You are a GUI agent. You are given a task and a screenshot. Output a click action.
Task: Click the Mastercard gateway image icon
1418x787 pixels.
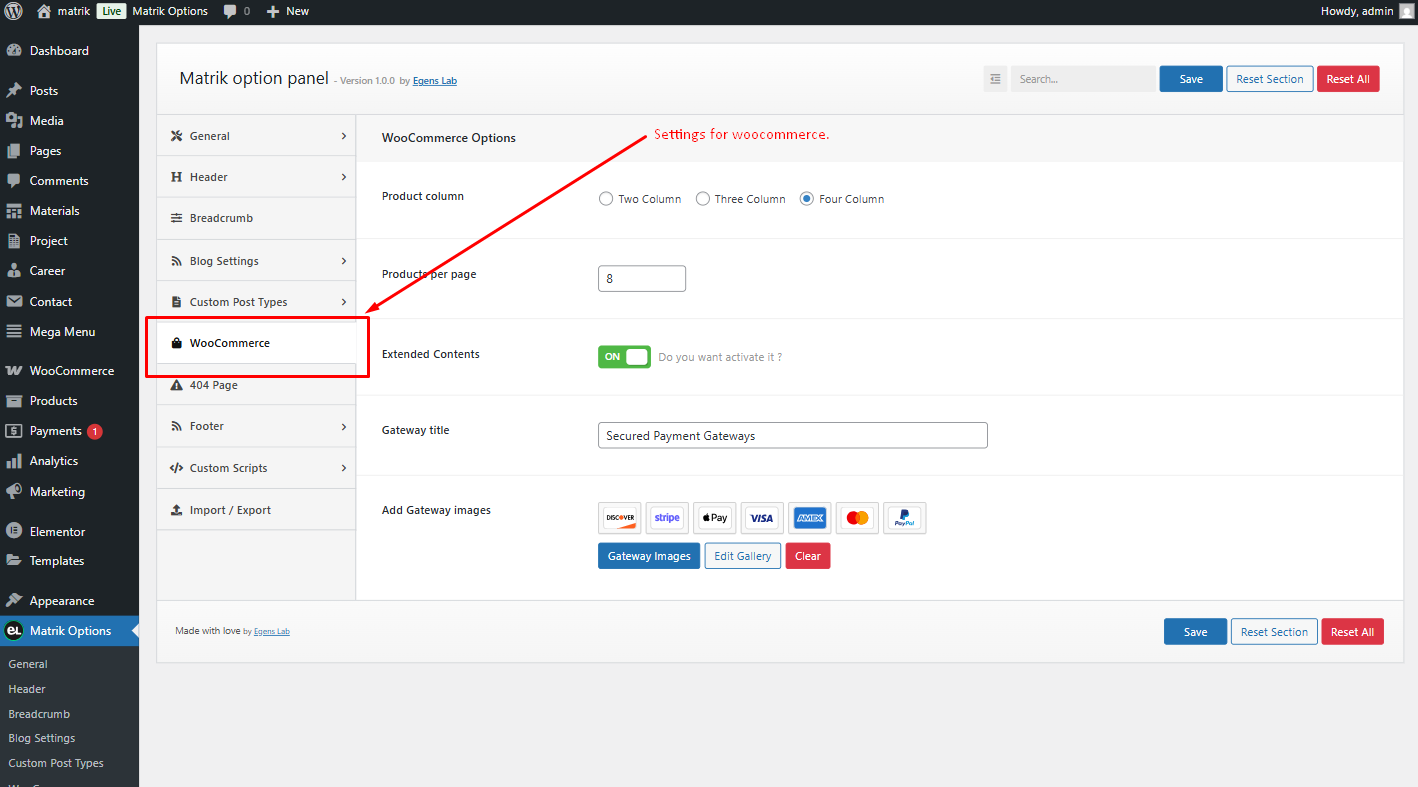coord(857,518)
